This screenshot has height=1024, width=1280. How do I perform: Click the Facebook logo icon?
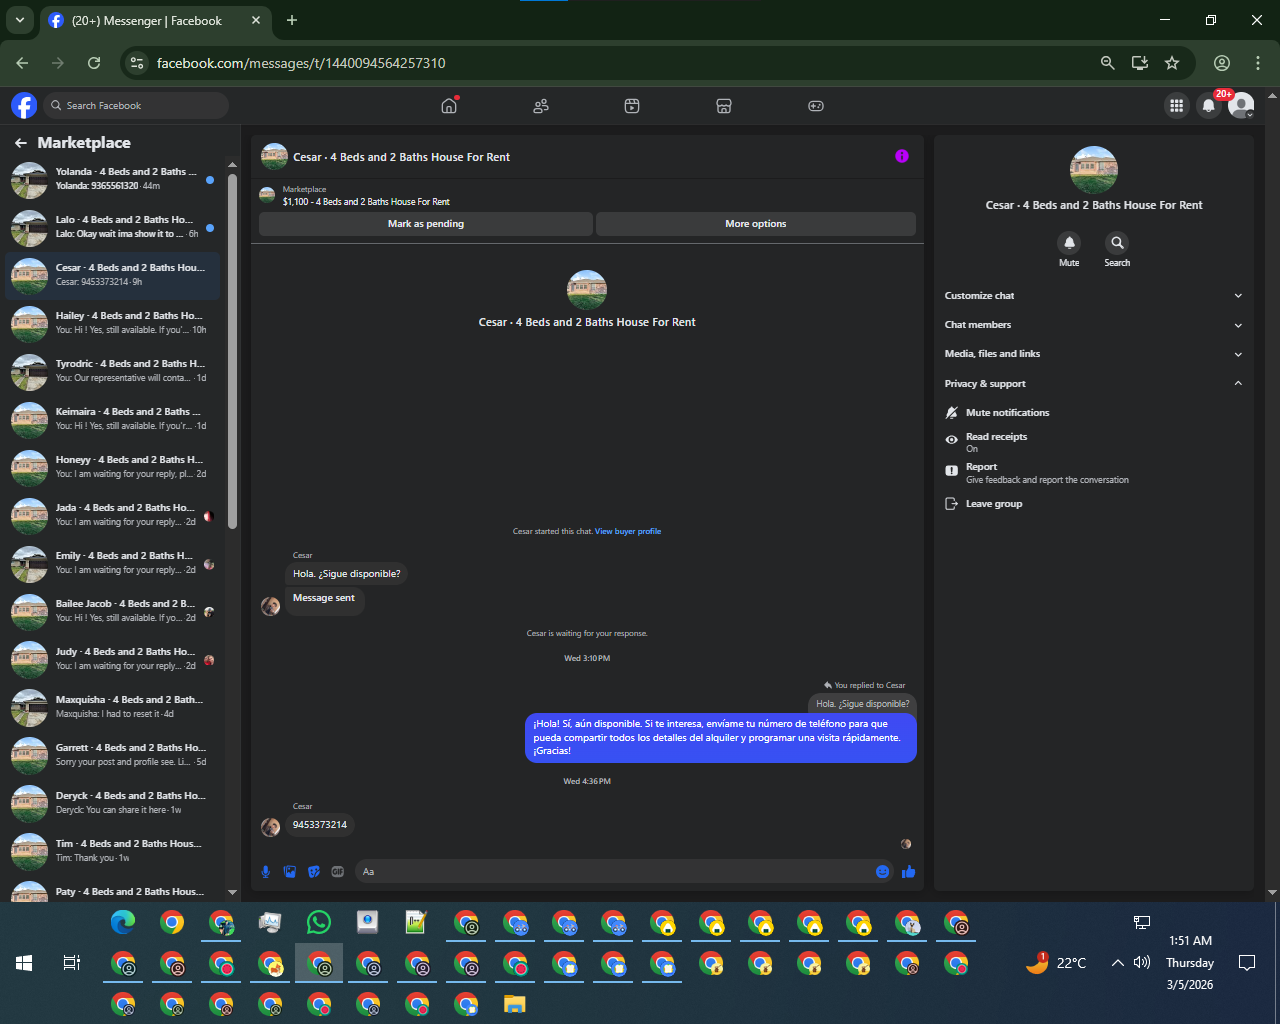[24, 105]
